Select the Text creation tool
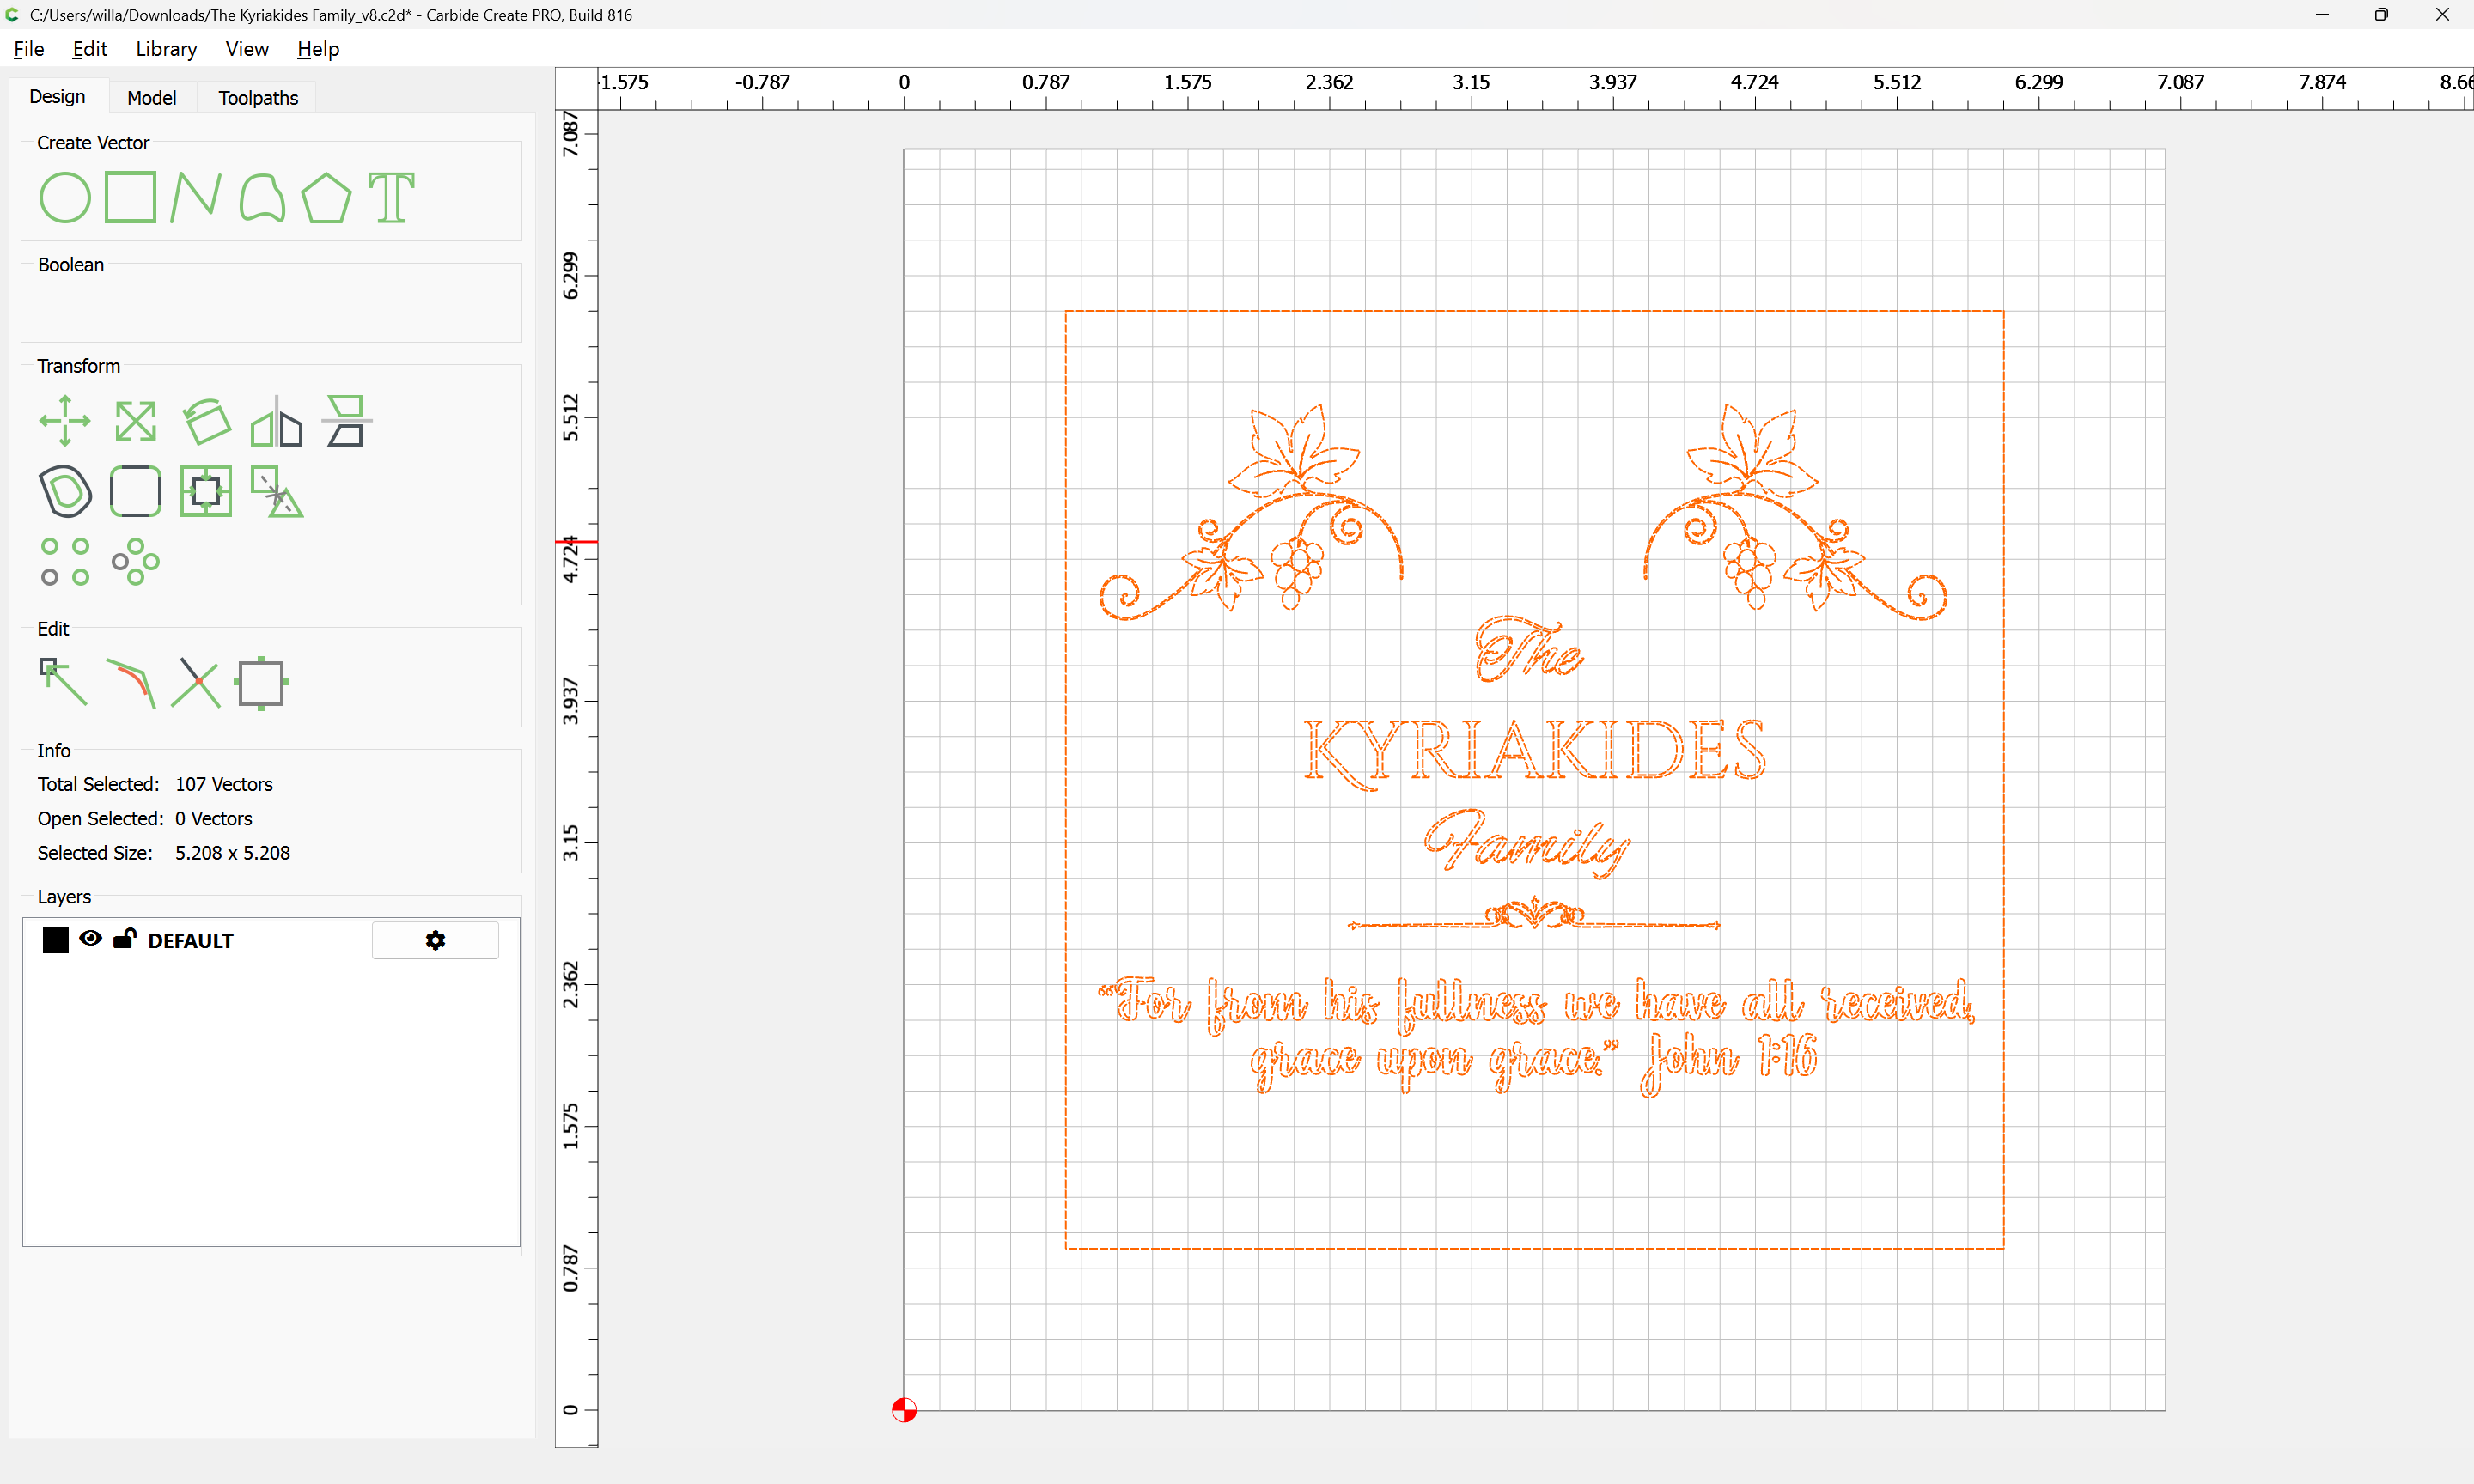2474x1484 pixels. coord(392,197)
